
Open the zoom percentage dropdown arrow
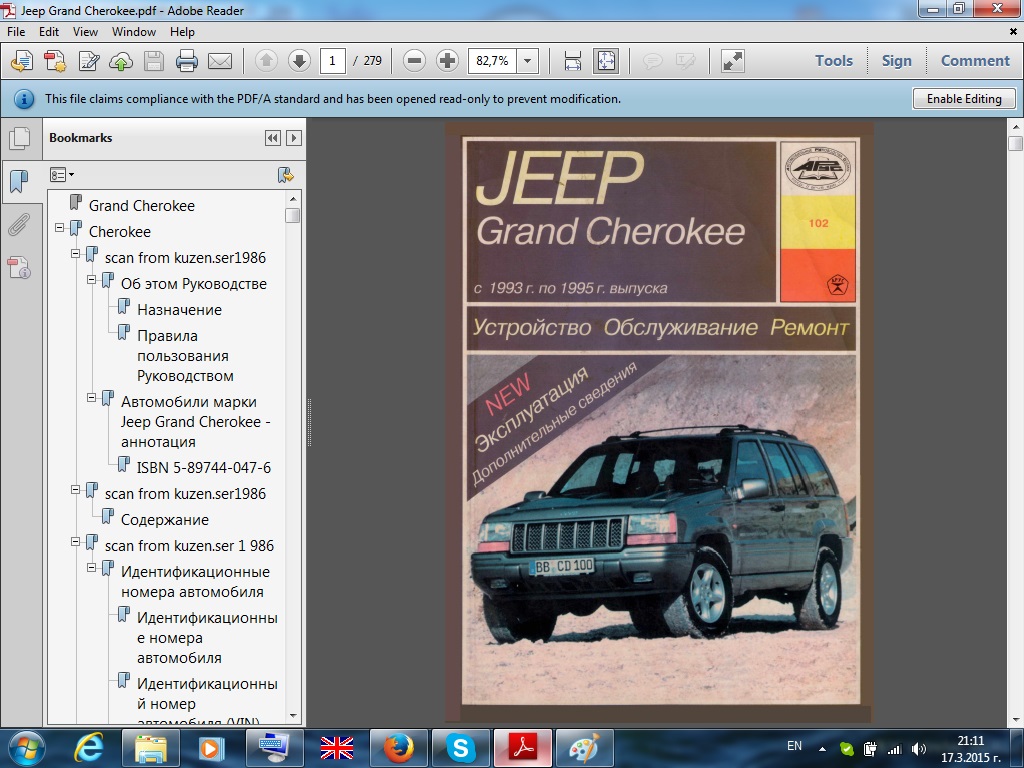click(x=528, y=61)
